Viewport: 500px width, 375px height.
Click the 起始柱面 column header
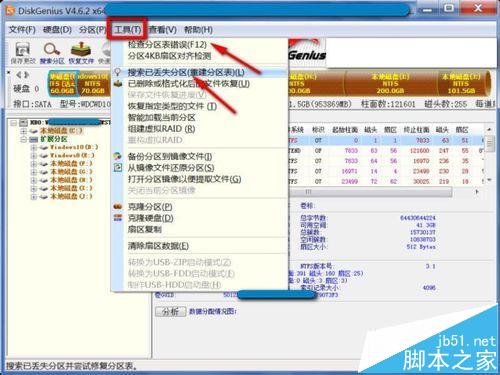(345, 130)
